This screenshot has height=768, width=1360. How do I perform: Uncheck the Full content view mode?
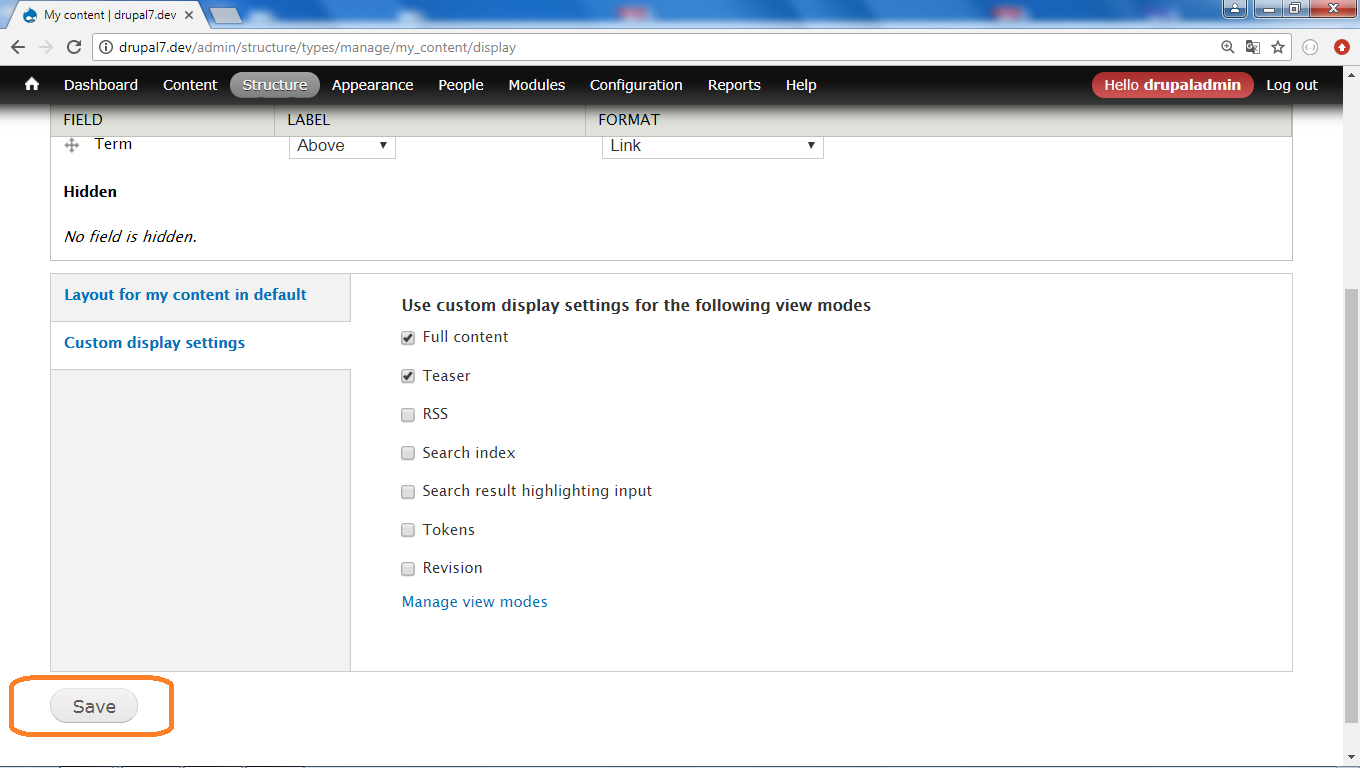coord(407,337)
